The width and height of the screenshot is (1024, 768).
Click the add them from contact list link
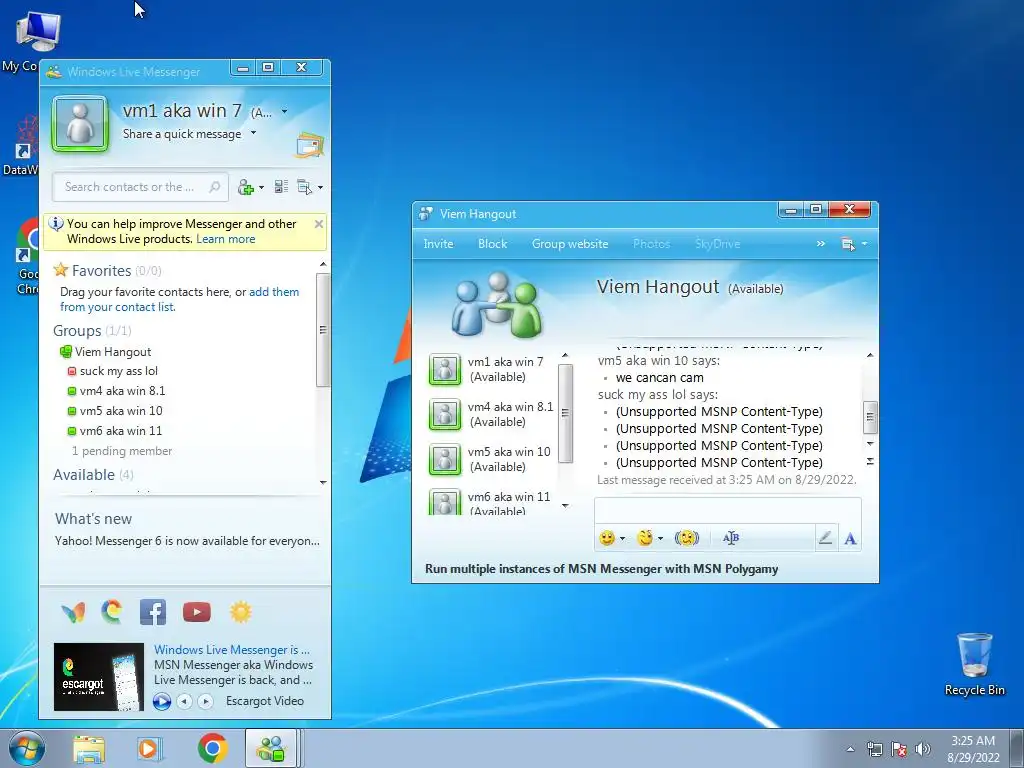[x=180, y=299]
